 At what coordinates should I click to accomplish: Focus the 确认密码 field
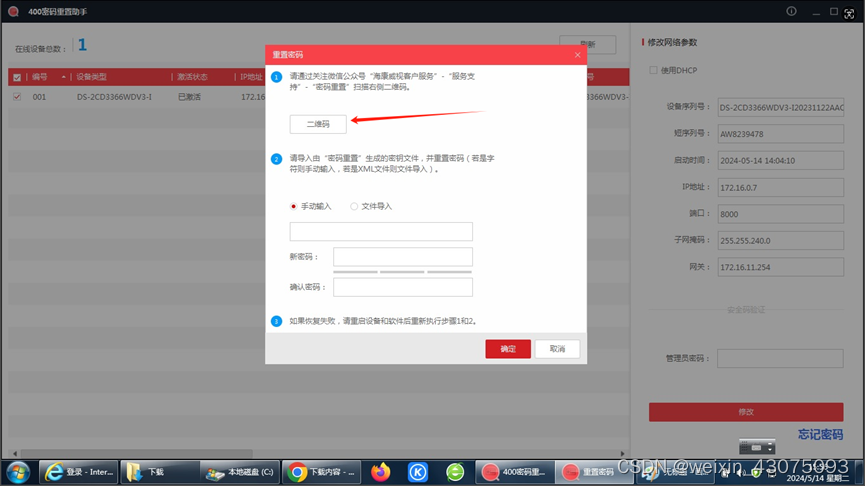(x=403, y=287)
